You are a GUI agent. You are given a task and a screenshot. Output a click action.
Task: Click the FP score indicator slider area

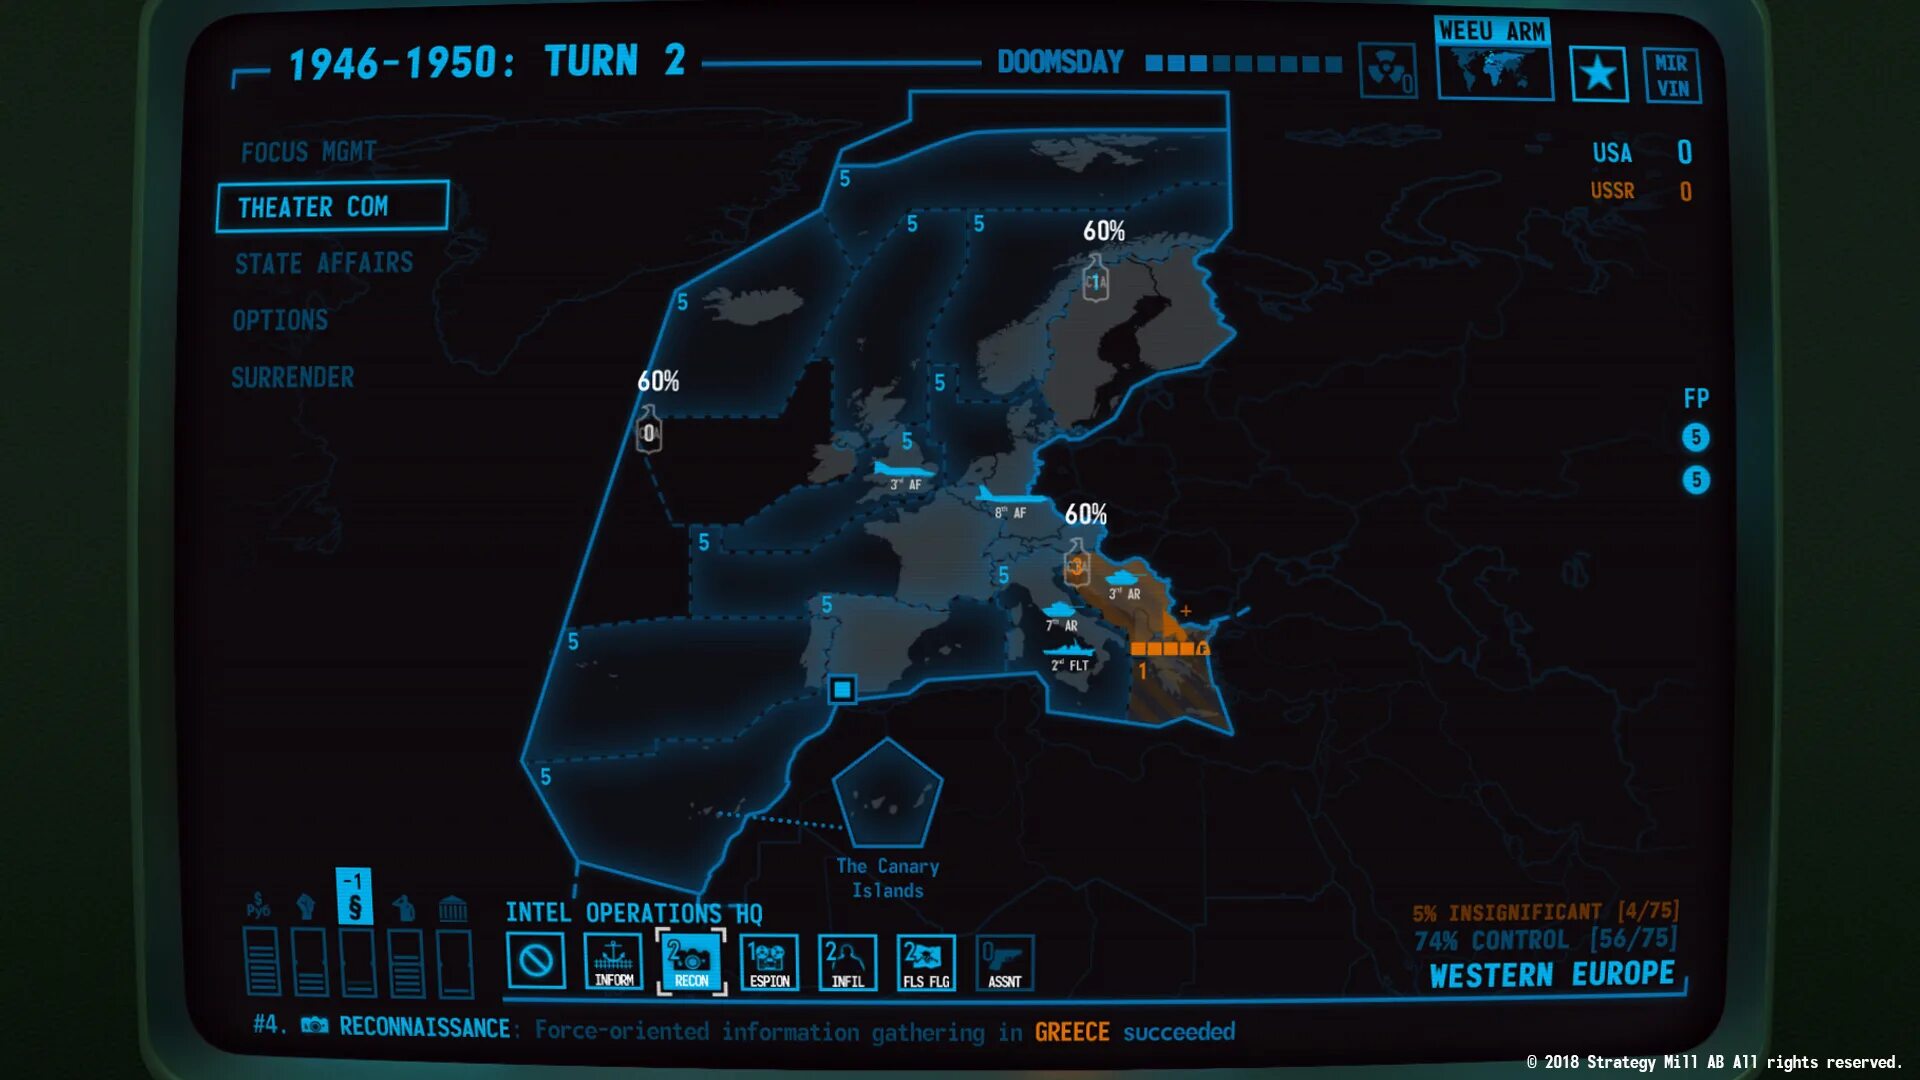coord(1698,438)
